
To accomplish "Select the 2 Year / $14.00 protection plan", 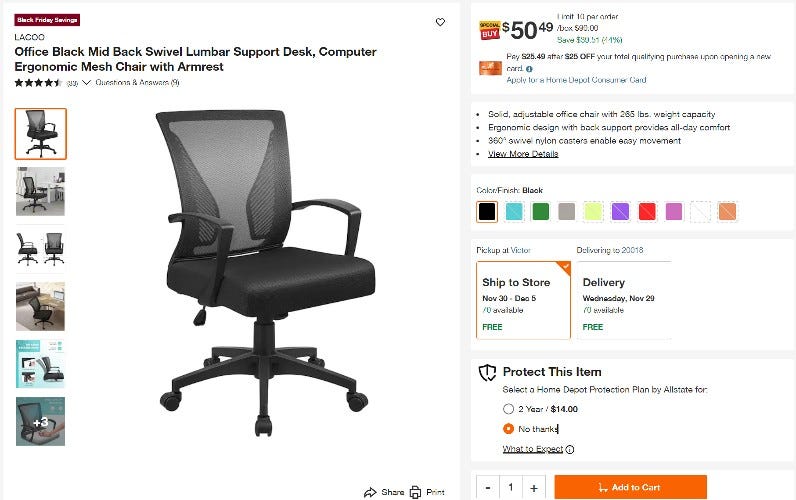I will coord(508,409).
